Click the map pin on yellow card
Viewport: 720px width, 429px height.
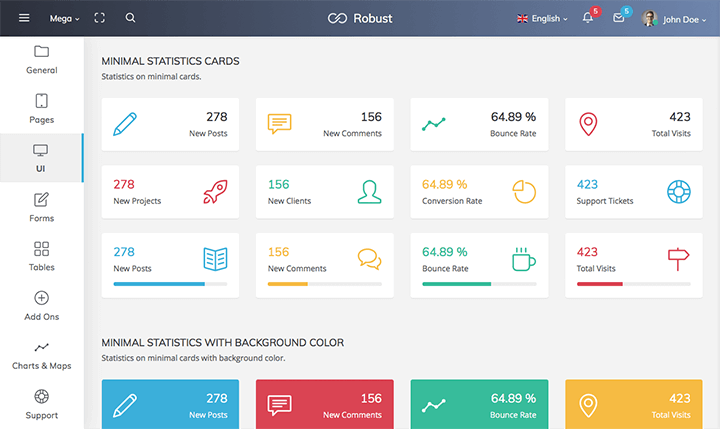click(588, 406)
